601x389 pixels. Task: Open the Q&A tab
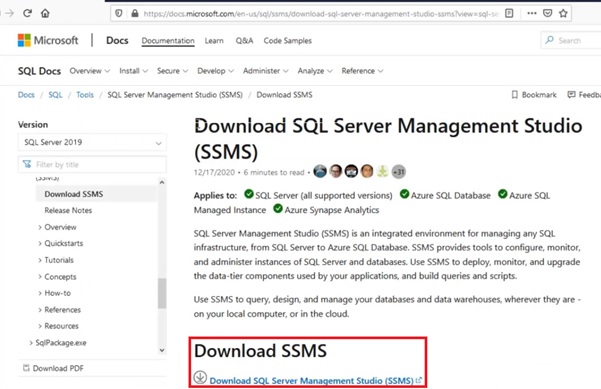[244, 41]
